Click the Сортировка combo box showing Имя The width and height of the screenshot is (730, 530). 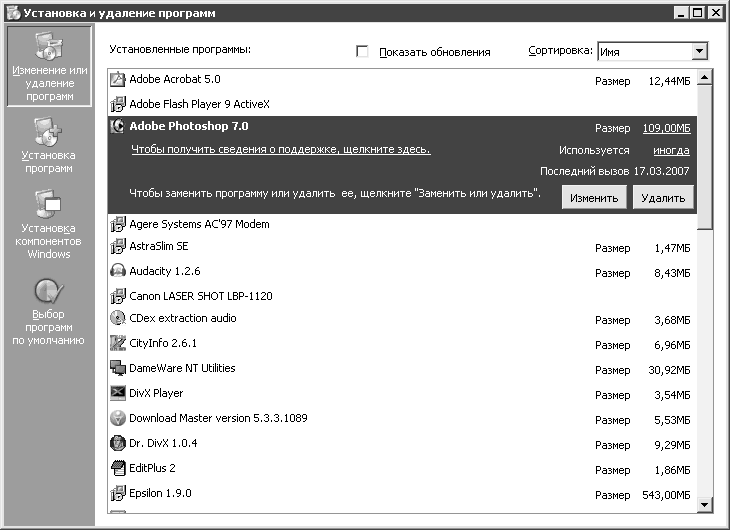pyautogui.click(x=652, y=51)
